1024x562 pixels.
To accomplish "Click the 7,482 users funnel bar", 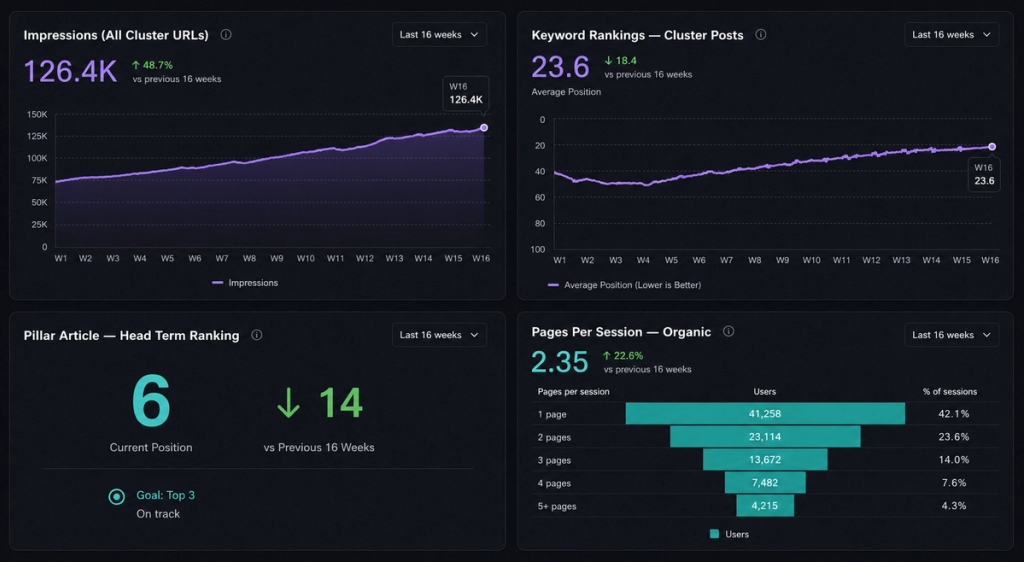I will click(765, 482).
